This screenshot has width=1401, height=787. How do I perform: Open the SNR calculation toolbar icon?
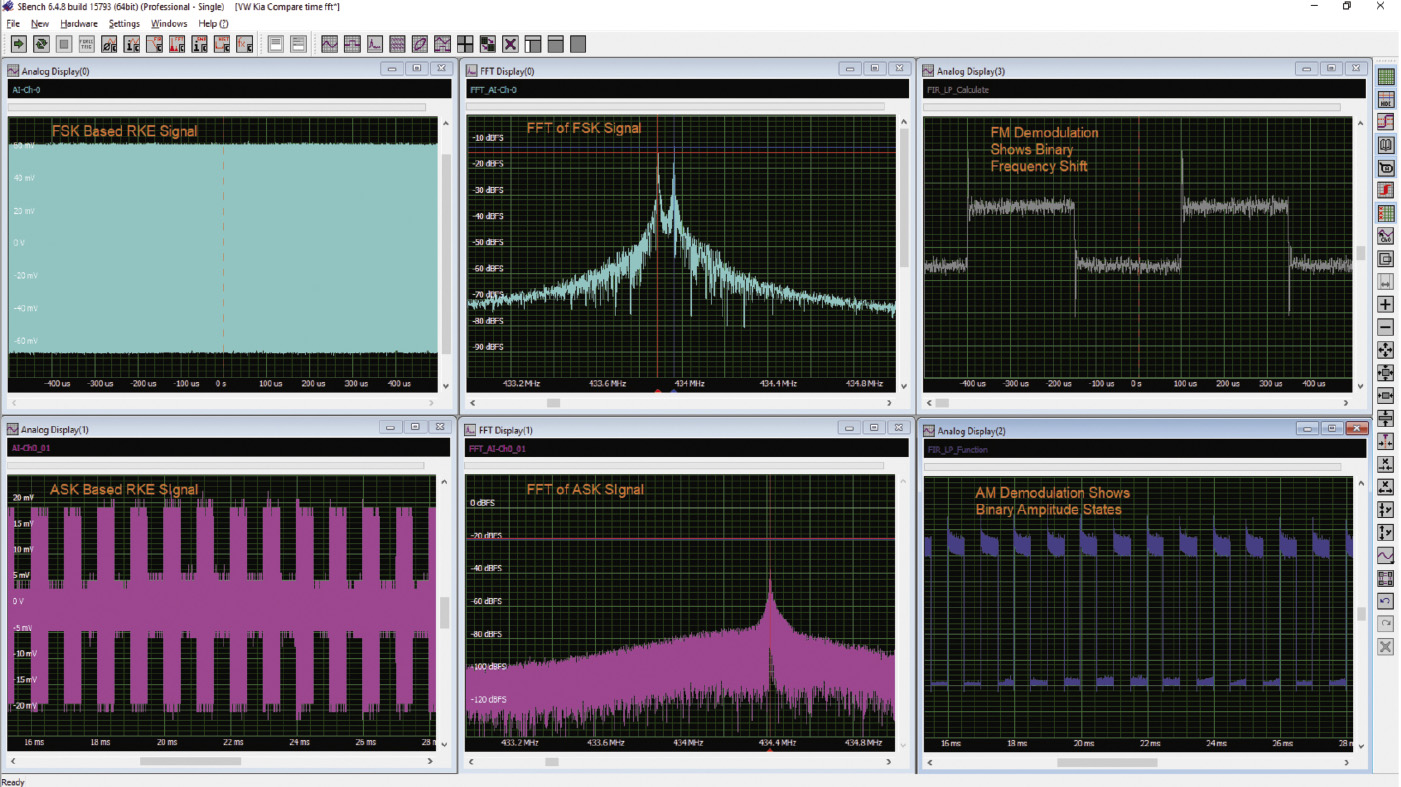pos(200,44)
